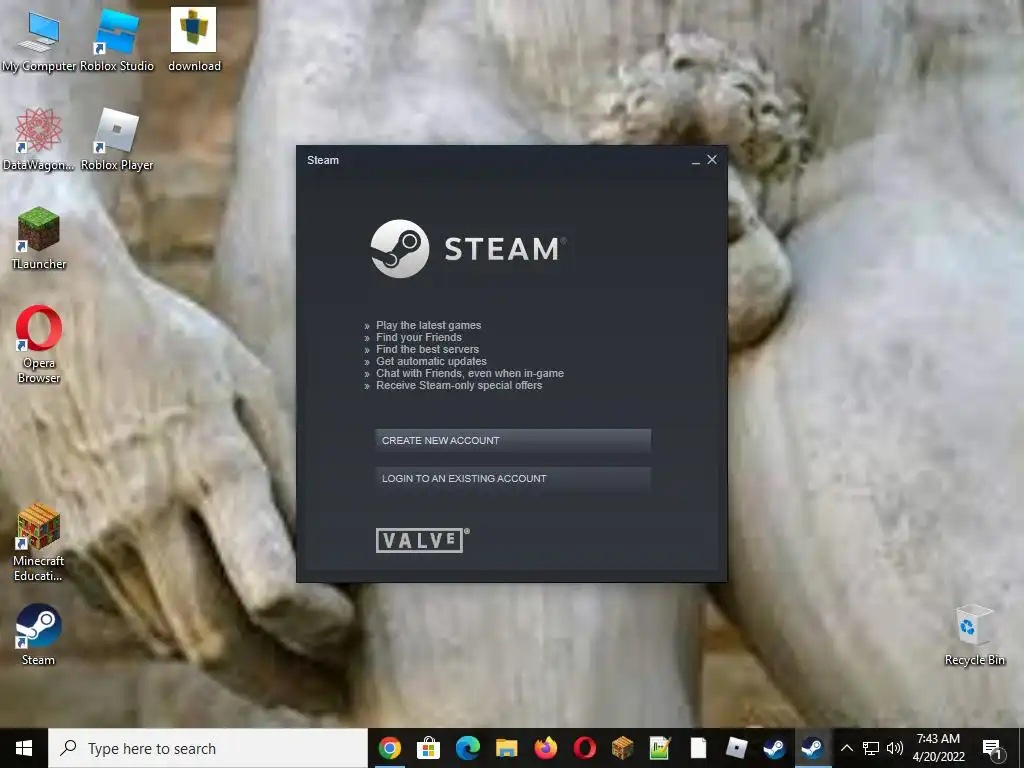The width and height of the screenshot is (1024, 768).
Task: Open the Minecraft block icon in taskbar
Action: pos(622,748)
